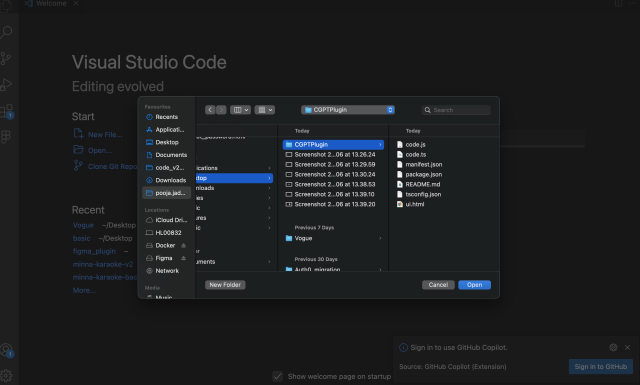Image resolution: width=640 pixels, height=385 pixels.
Task: Toggle Show welcome page on startup checkbox
Action: (278, 376)
